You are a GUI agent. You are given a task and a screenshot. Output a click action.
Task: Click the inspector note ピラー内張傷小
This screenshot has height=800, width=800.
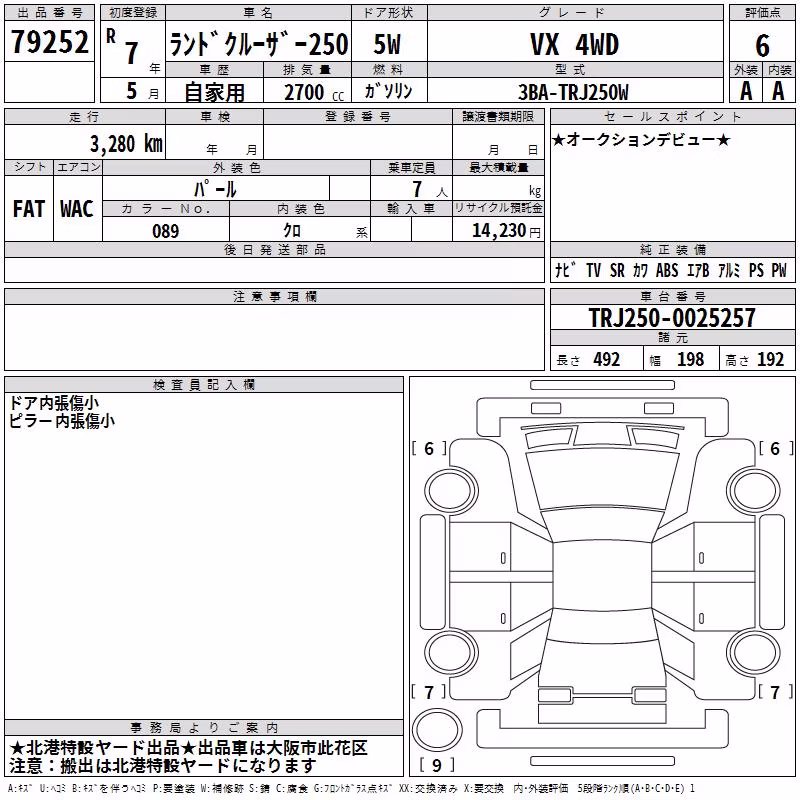[62, 421]
